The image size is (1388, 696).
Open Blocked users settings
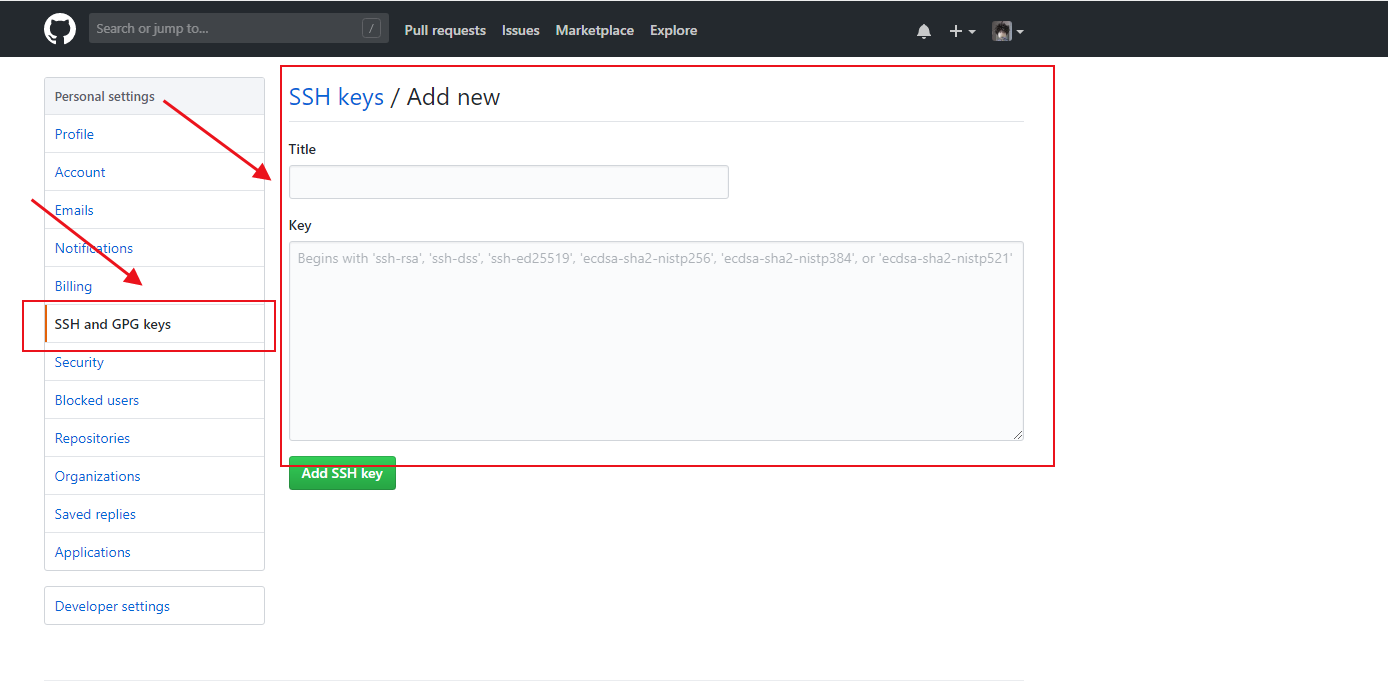[154, 400]
